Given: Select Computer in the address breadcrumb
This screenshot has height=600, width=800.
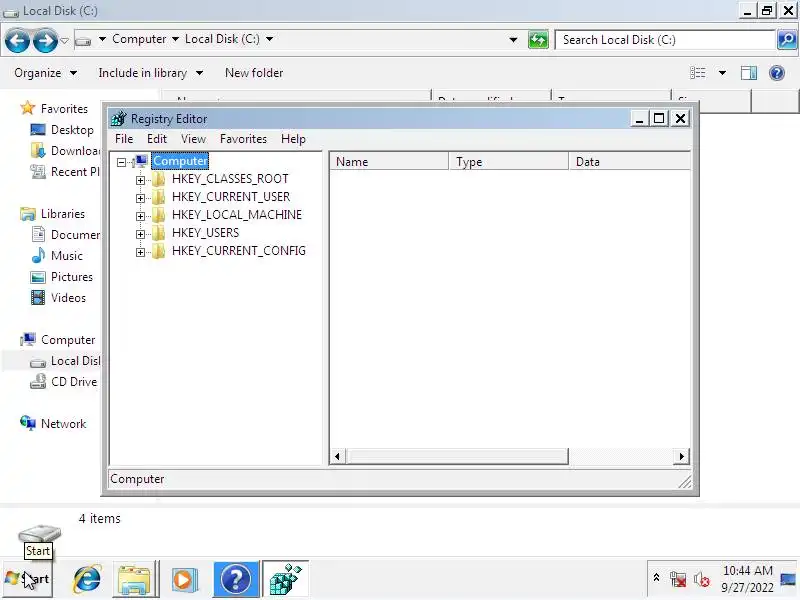Looking at the screenshot, I should (139, 39).
